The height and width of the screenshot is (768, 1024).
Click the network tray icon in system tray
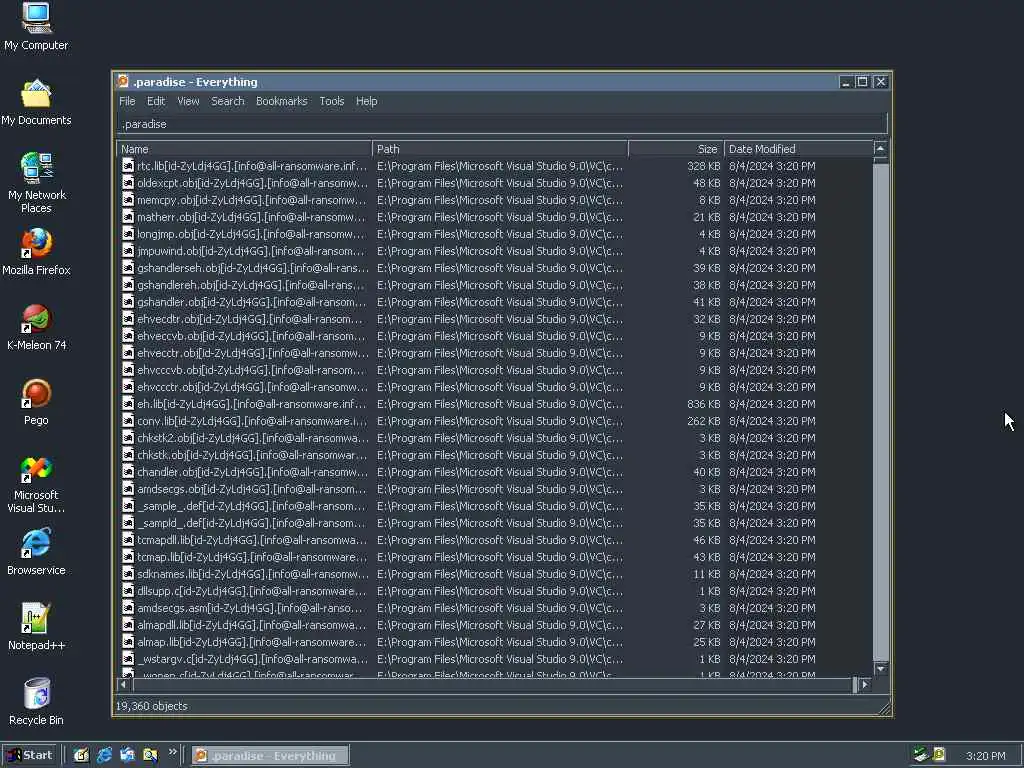pos(921,754)
